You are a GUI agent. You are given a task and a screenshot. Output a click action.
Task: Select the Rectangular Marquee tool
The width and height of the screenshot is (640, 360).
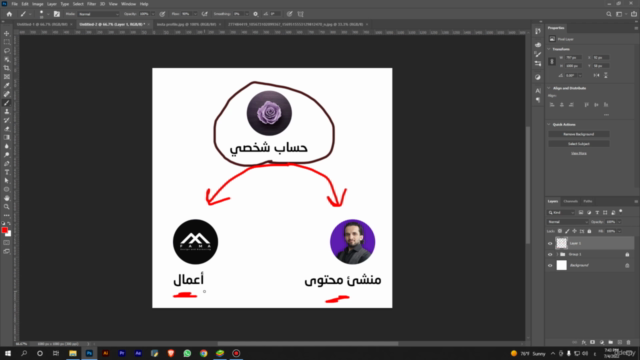(7, 42)
